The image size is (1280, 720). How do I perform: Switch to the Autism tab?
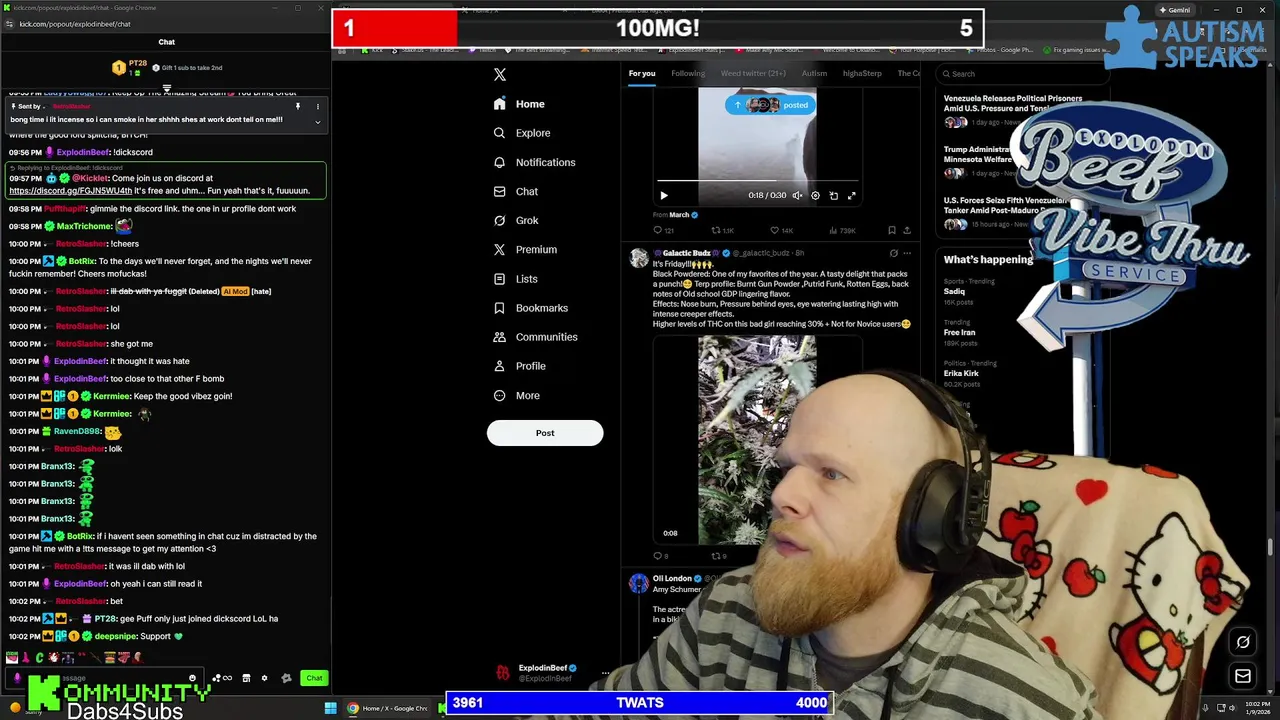tap(814, 73)
